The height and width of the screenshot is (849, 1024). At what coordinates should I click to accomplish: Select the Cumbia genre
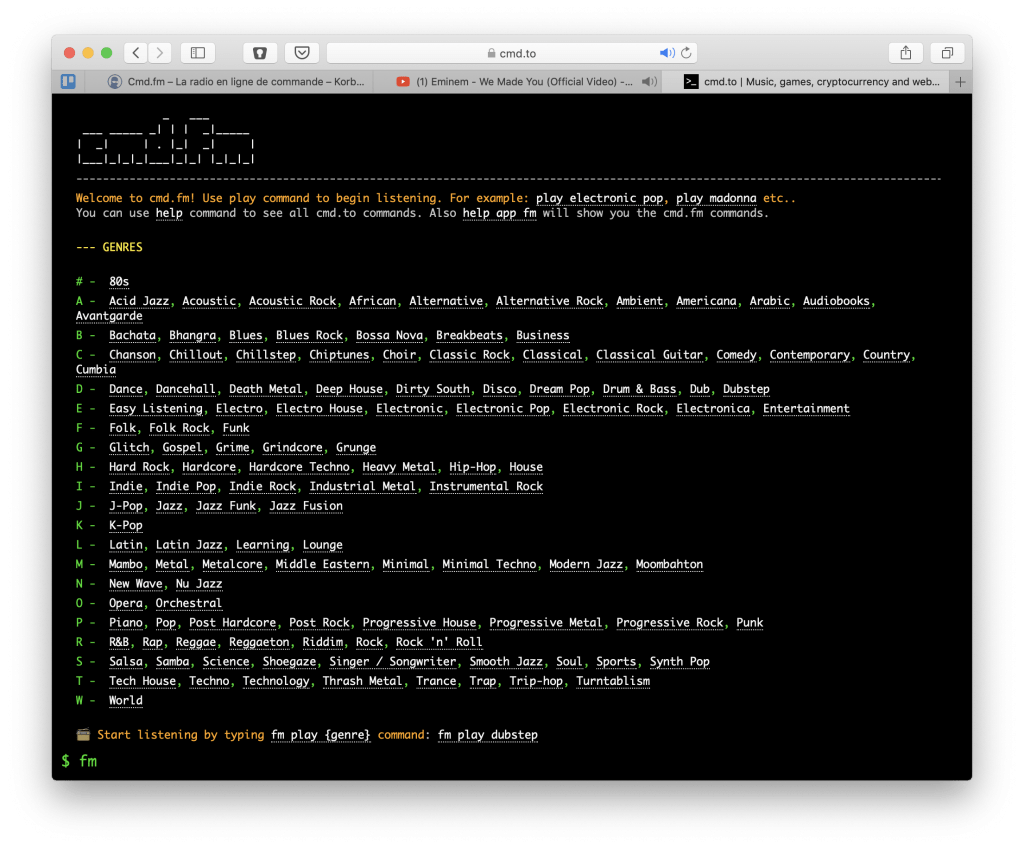pos(96,370)
